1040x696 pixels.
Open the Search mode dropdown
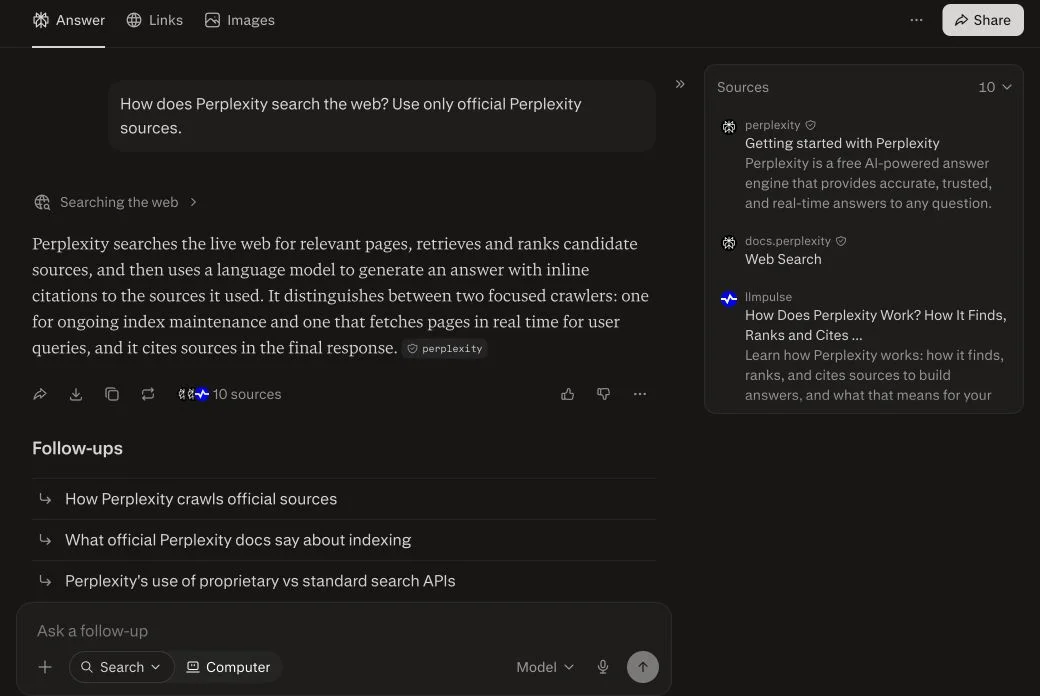[121, 667]
